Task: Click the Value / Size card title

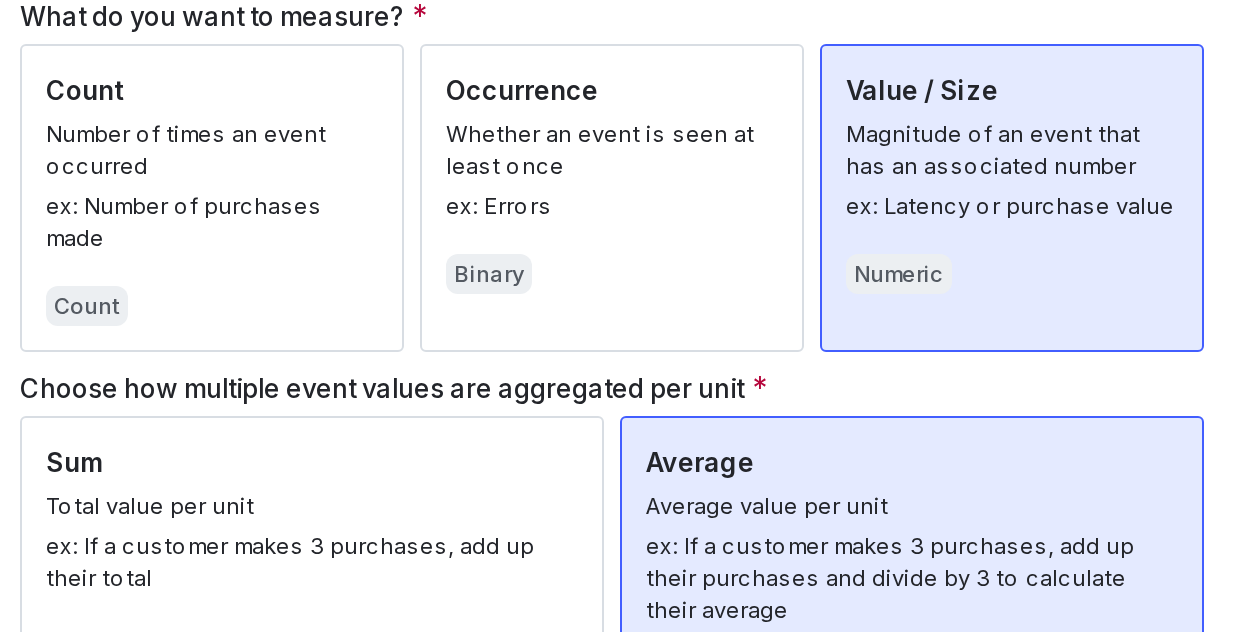Action: (x=922, y=90)
